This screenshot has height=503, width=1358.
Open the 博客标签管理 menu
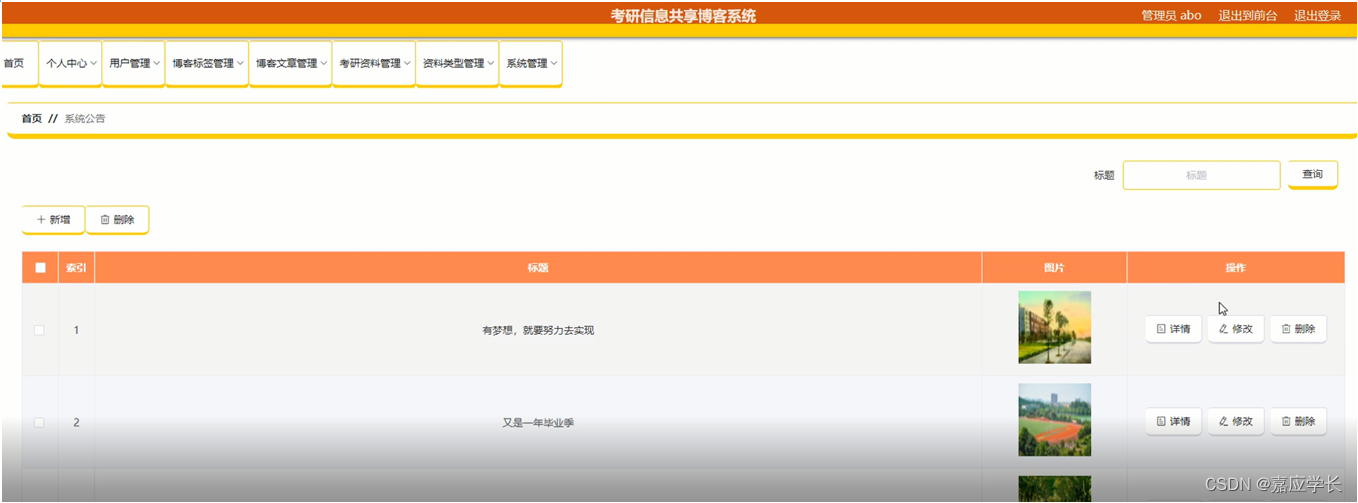207,63
